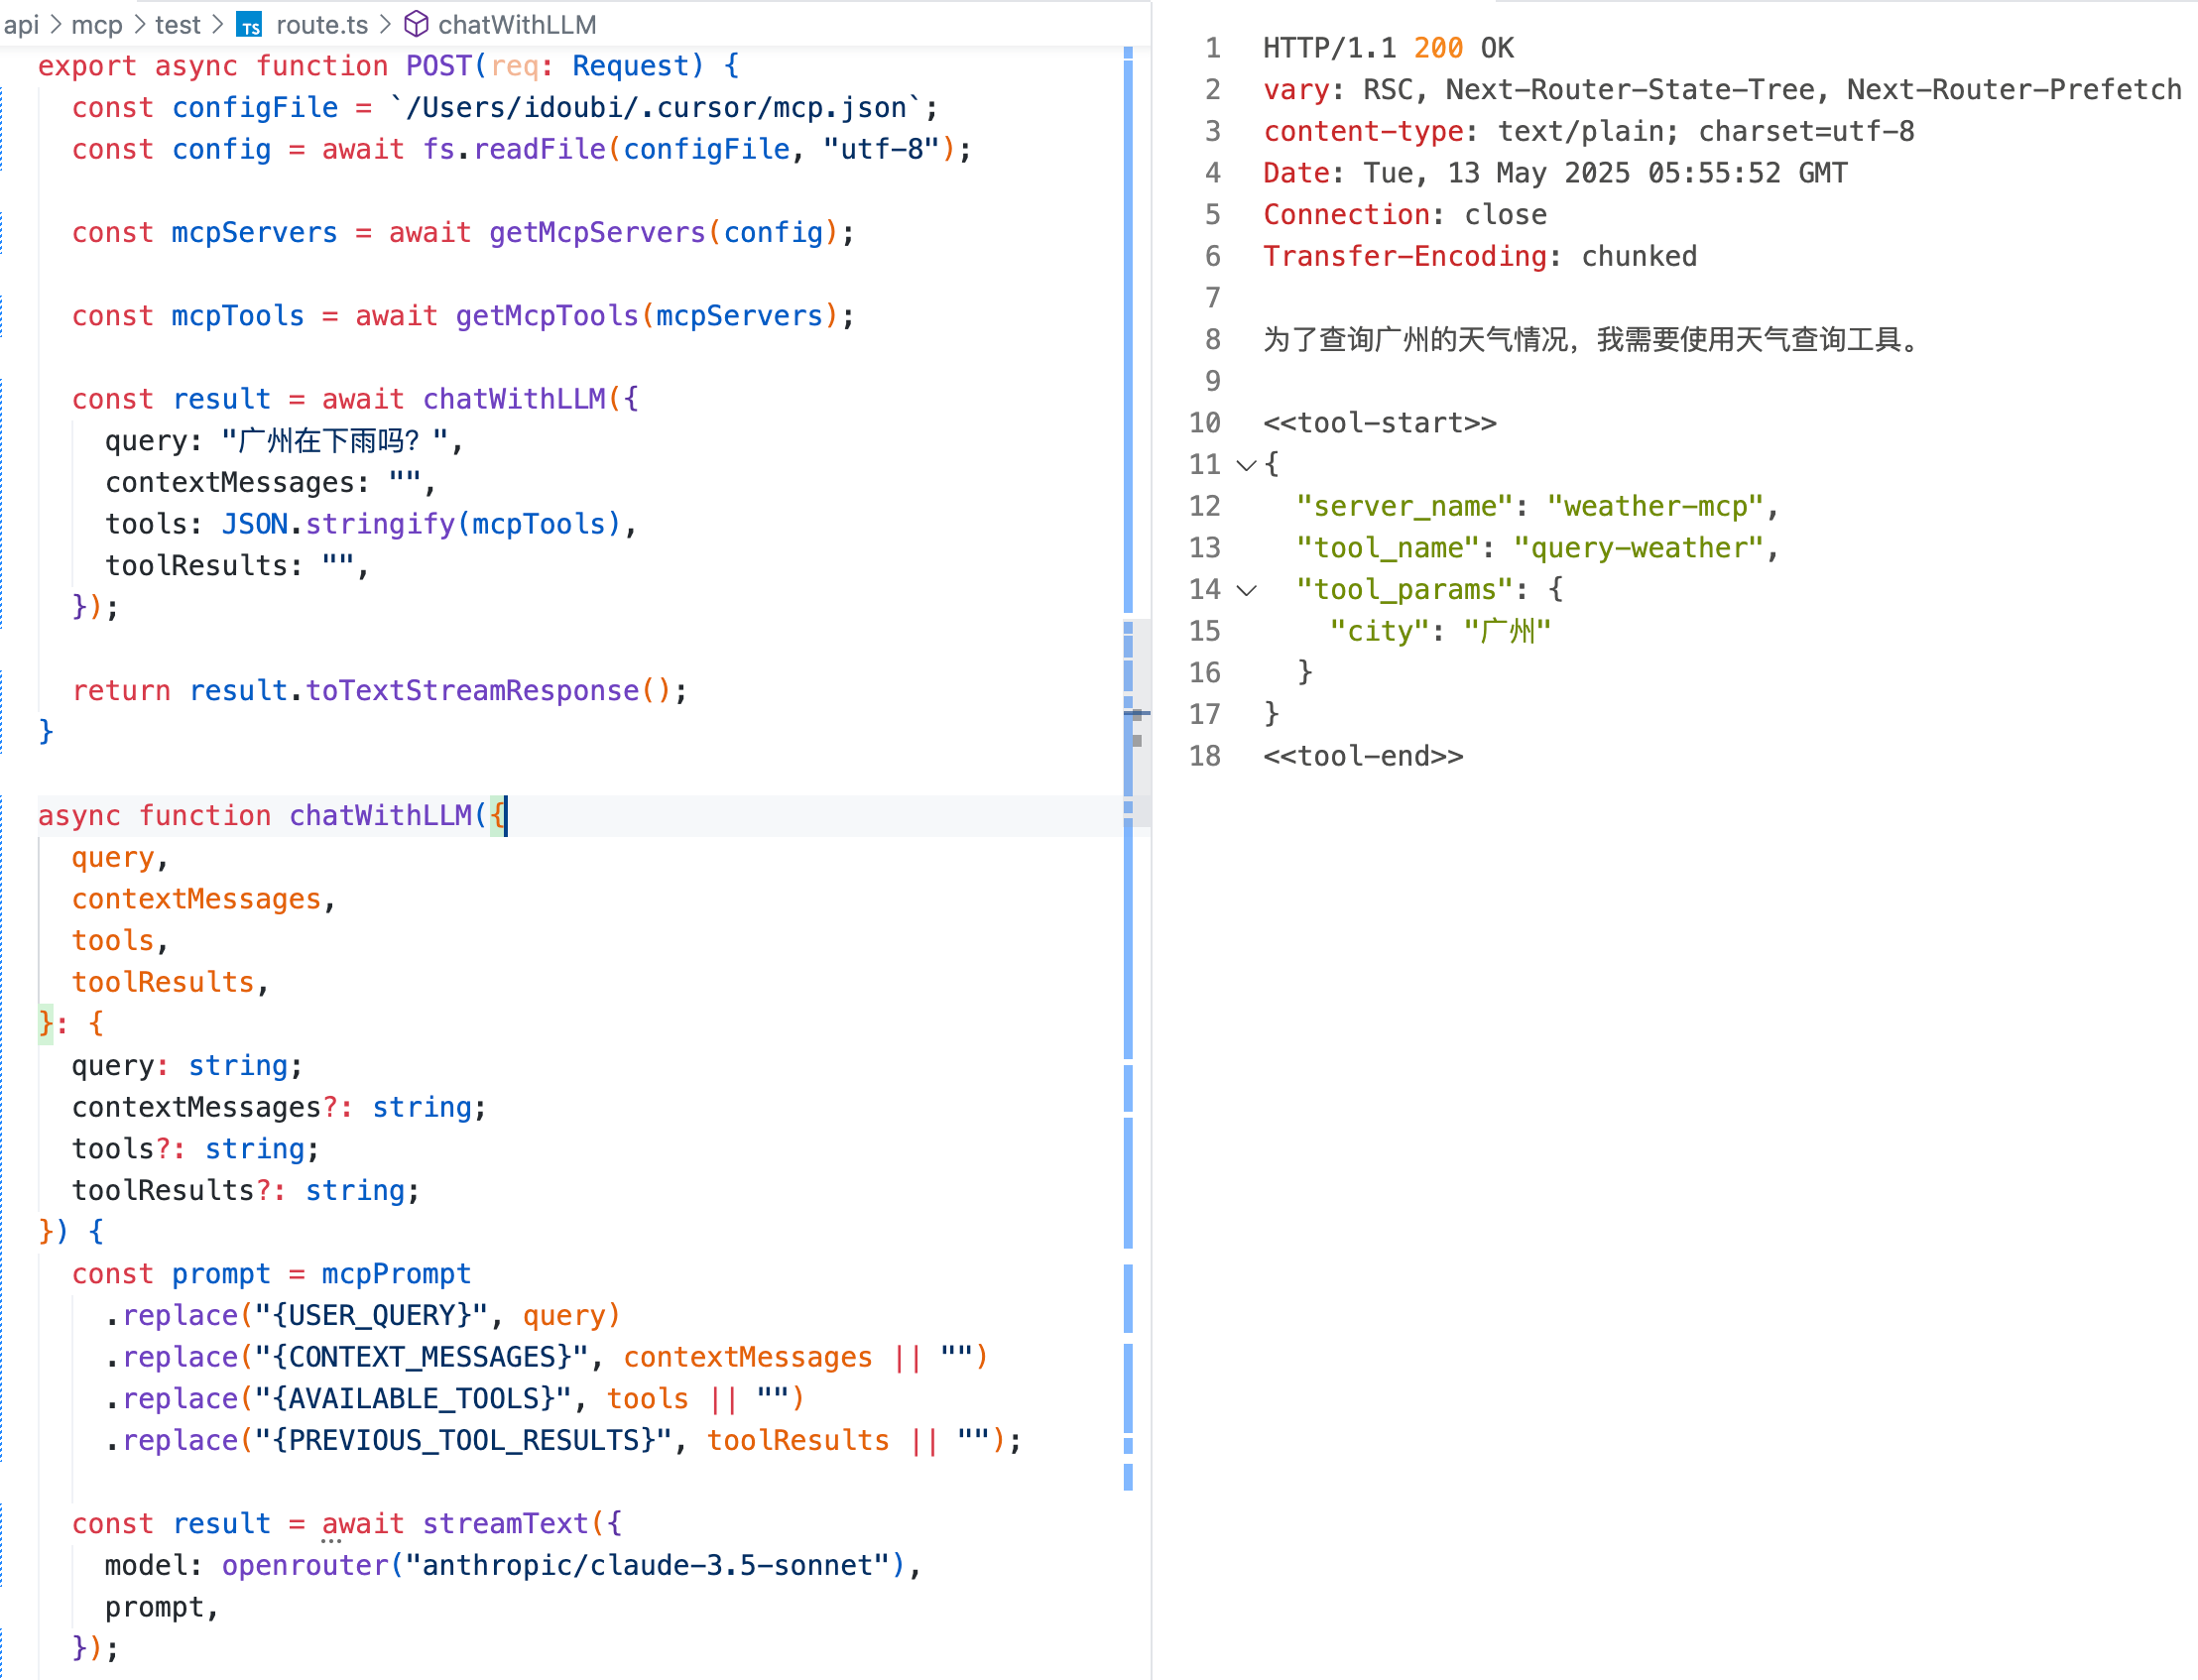Click the toTextStreamResponse method name
The height and width of the screenshot is (1680, 2198).
pyautogui.click(x=472, y=690)
